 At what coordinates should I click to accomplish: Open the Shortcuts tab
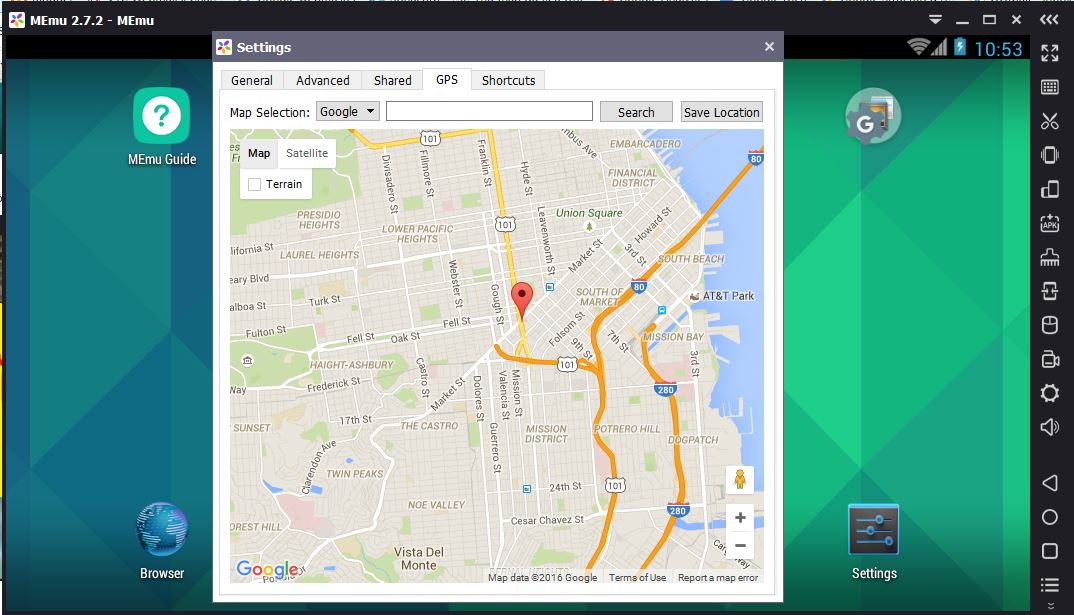pyautogui.click(x=508, y=80)
